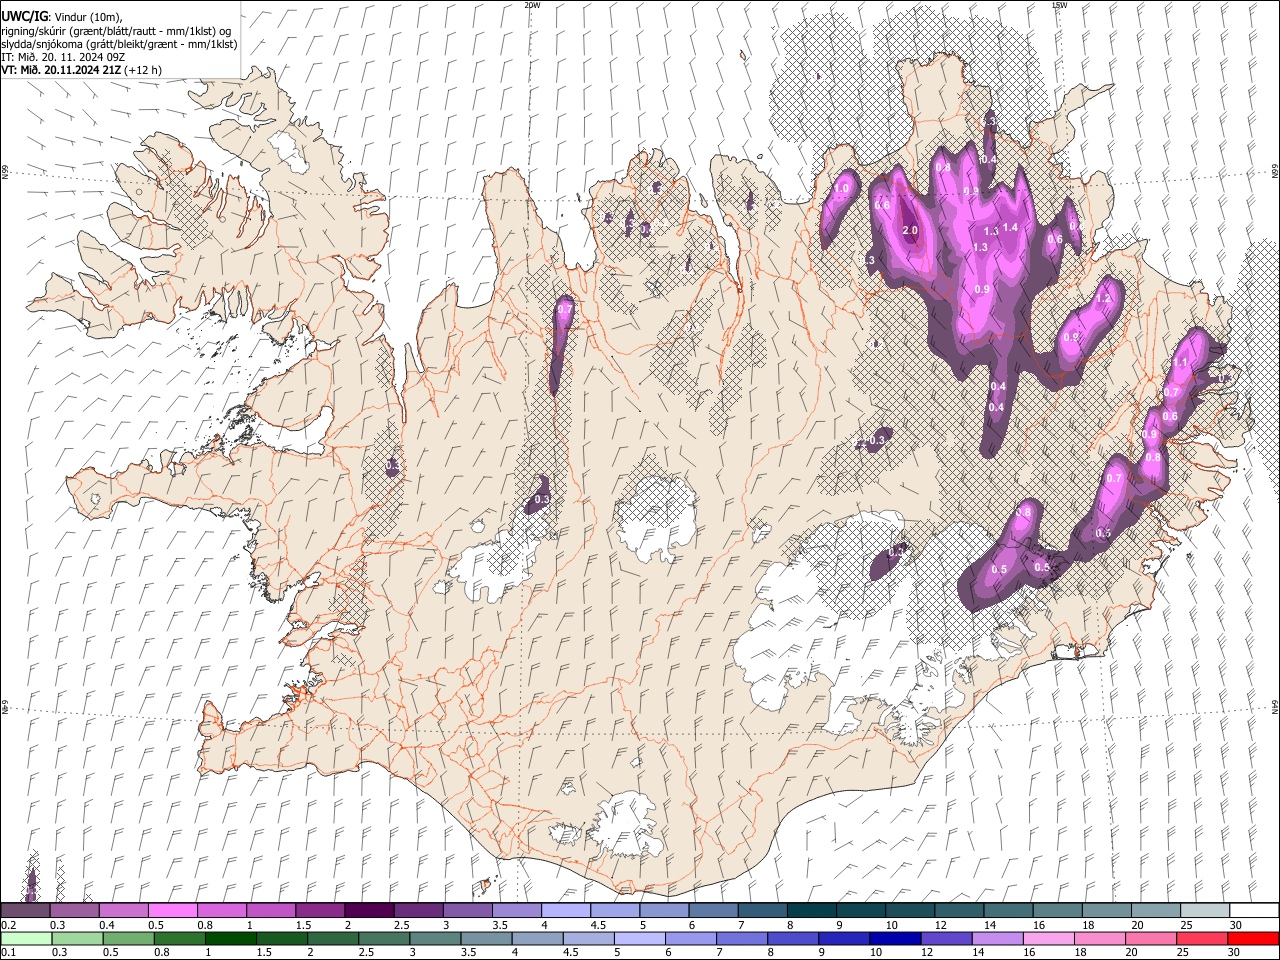
Task: Choose the top legend swatch between 12 and 14
Action: (959, 911)
